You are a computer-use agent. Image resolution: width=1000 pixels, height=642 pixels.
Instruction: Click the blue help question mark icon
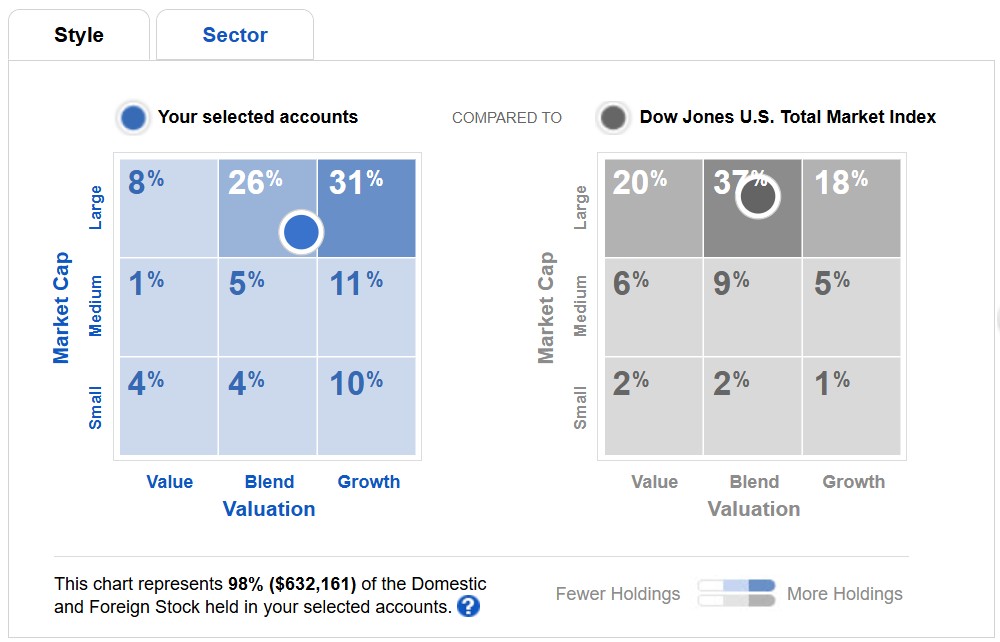coord(468,606)
